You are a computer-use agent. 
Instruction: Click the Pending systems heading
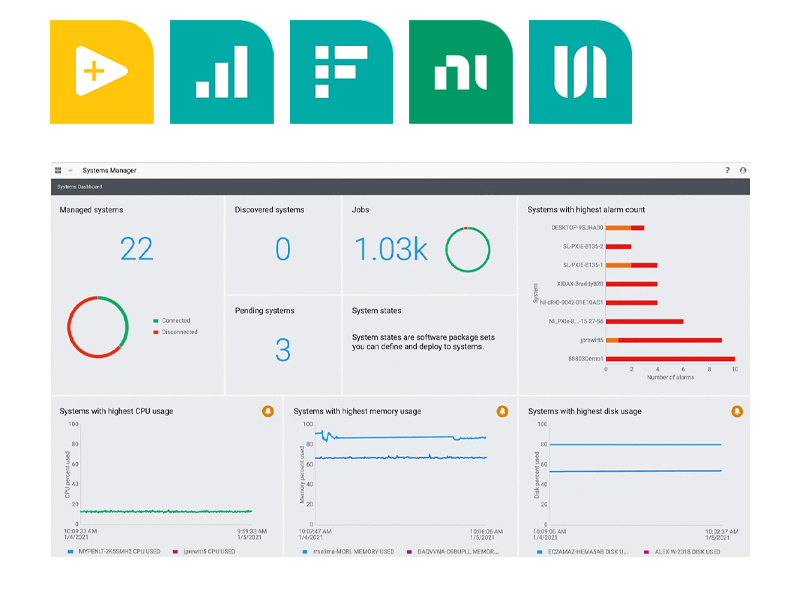[264, 311]
